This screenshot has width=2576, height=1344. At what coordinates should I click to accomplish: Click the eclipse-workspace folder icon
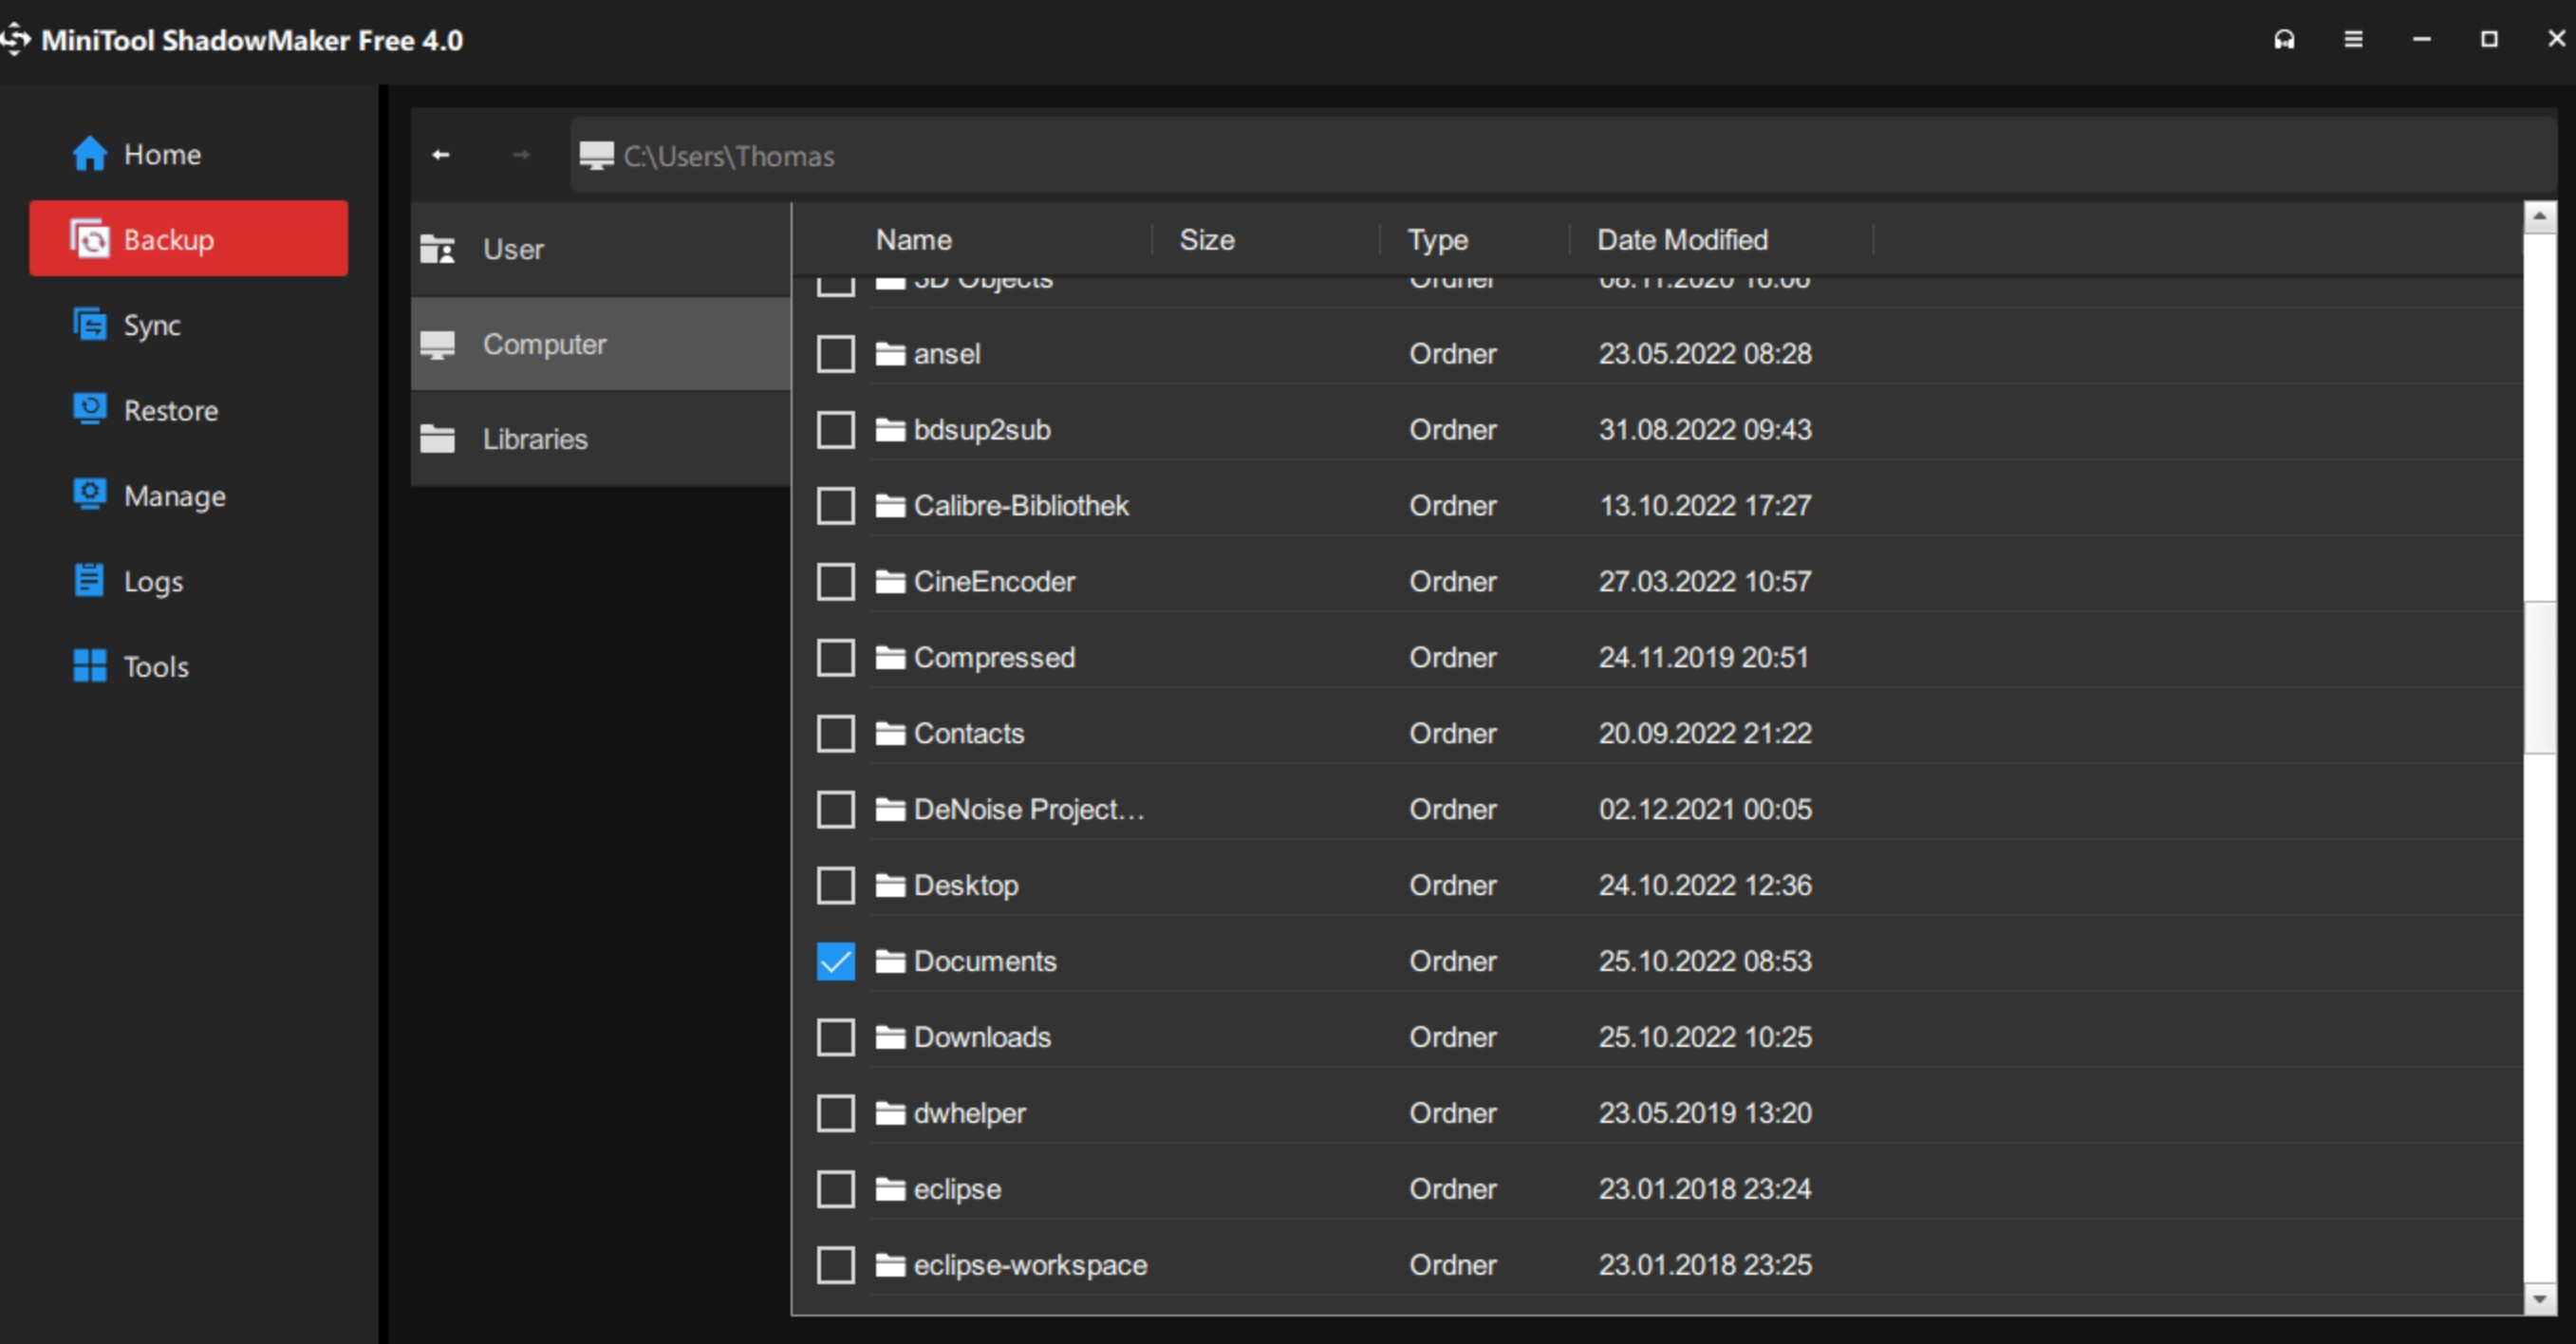coord(890,1266)
